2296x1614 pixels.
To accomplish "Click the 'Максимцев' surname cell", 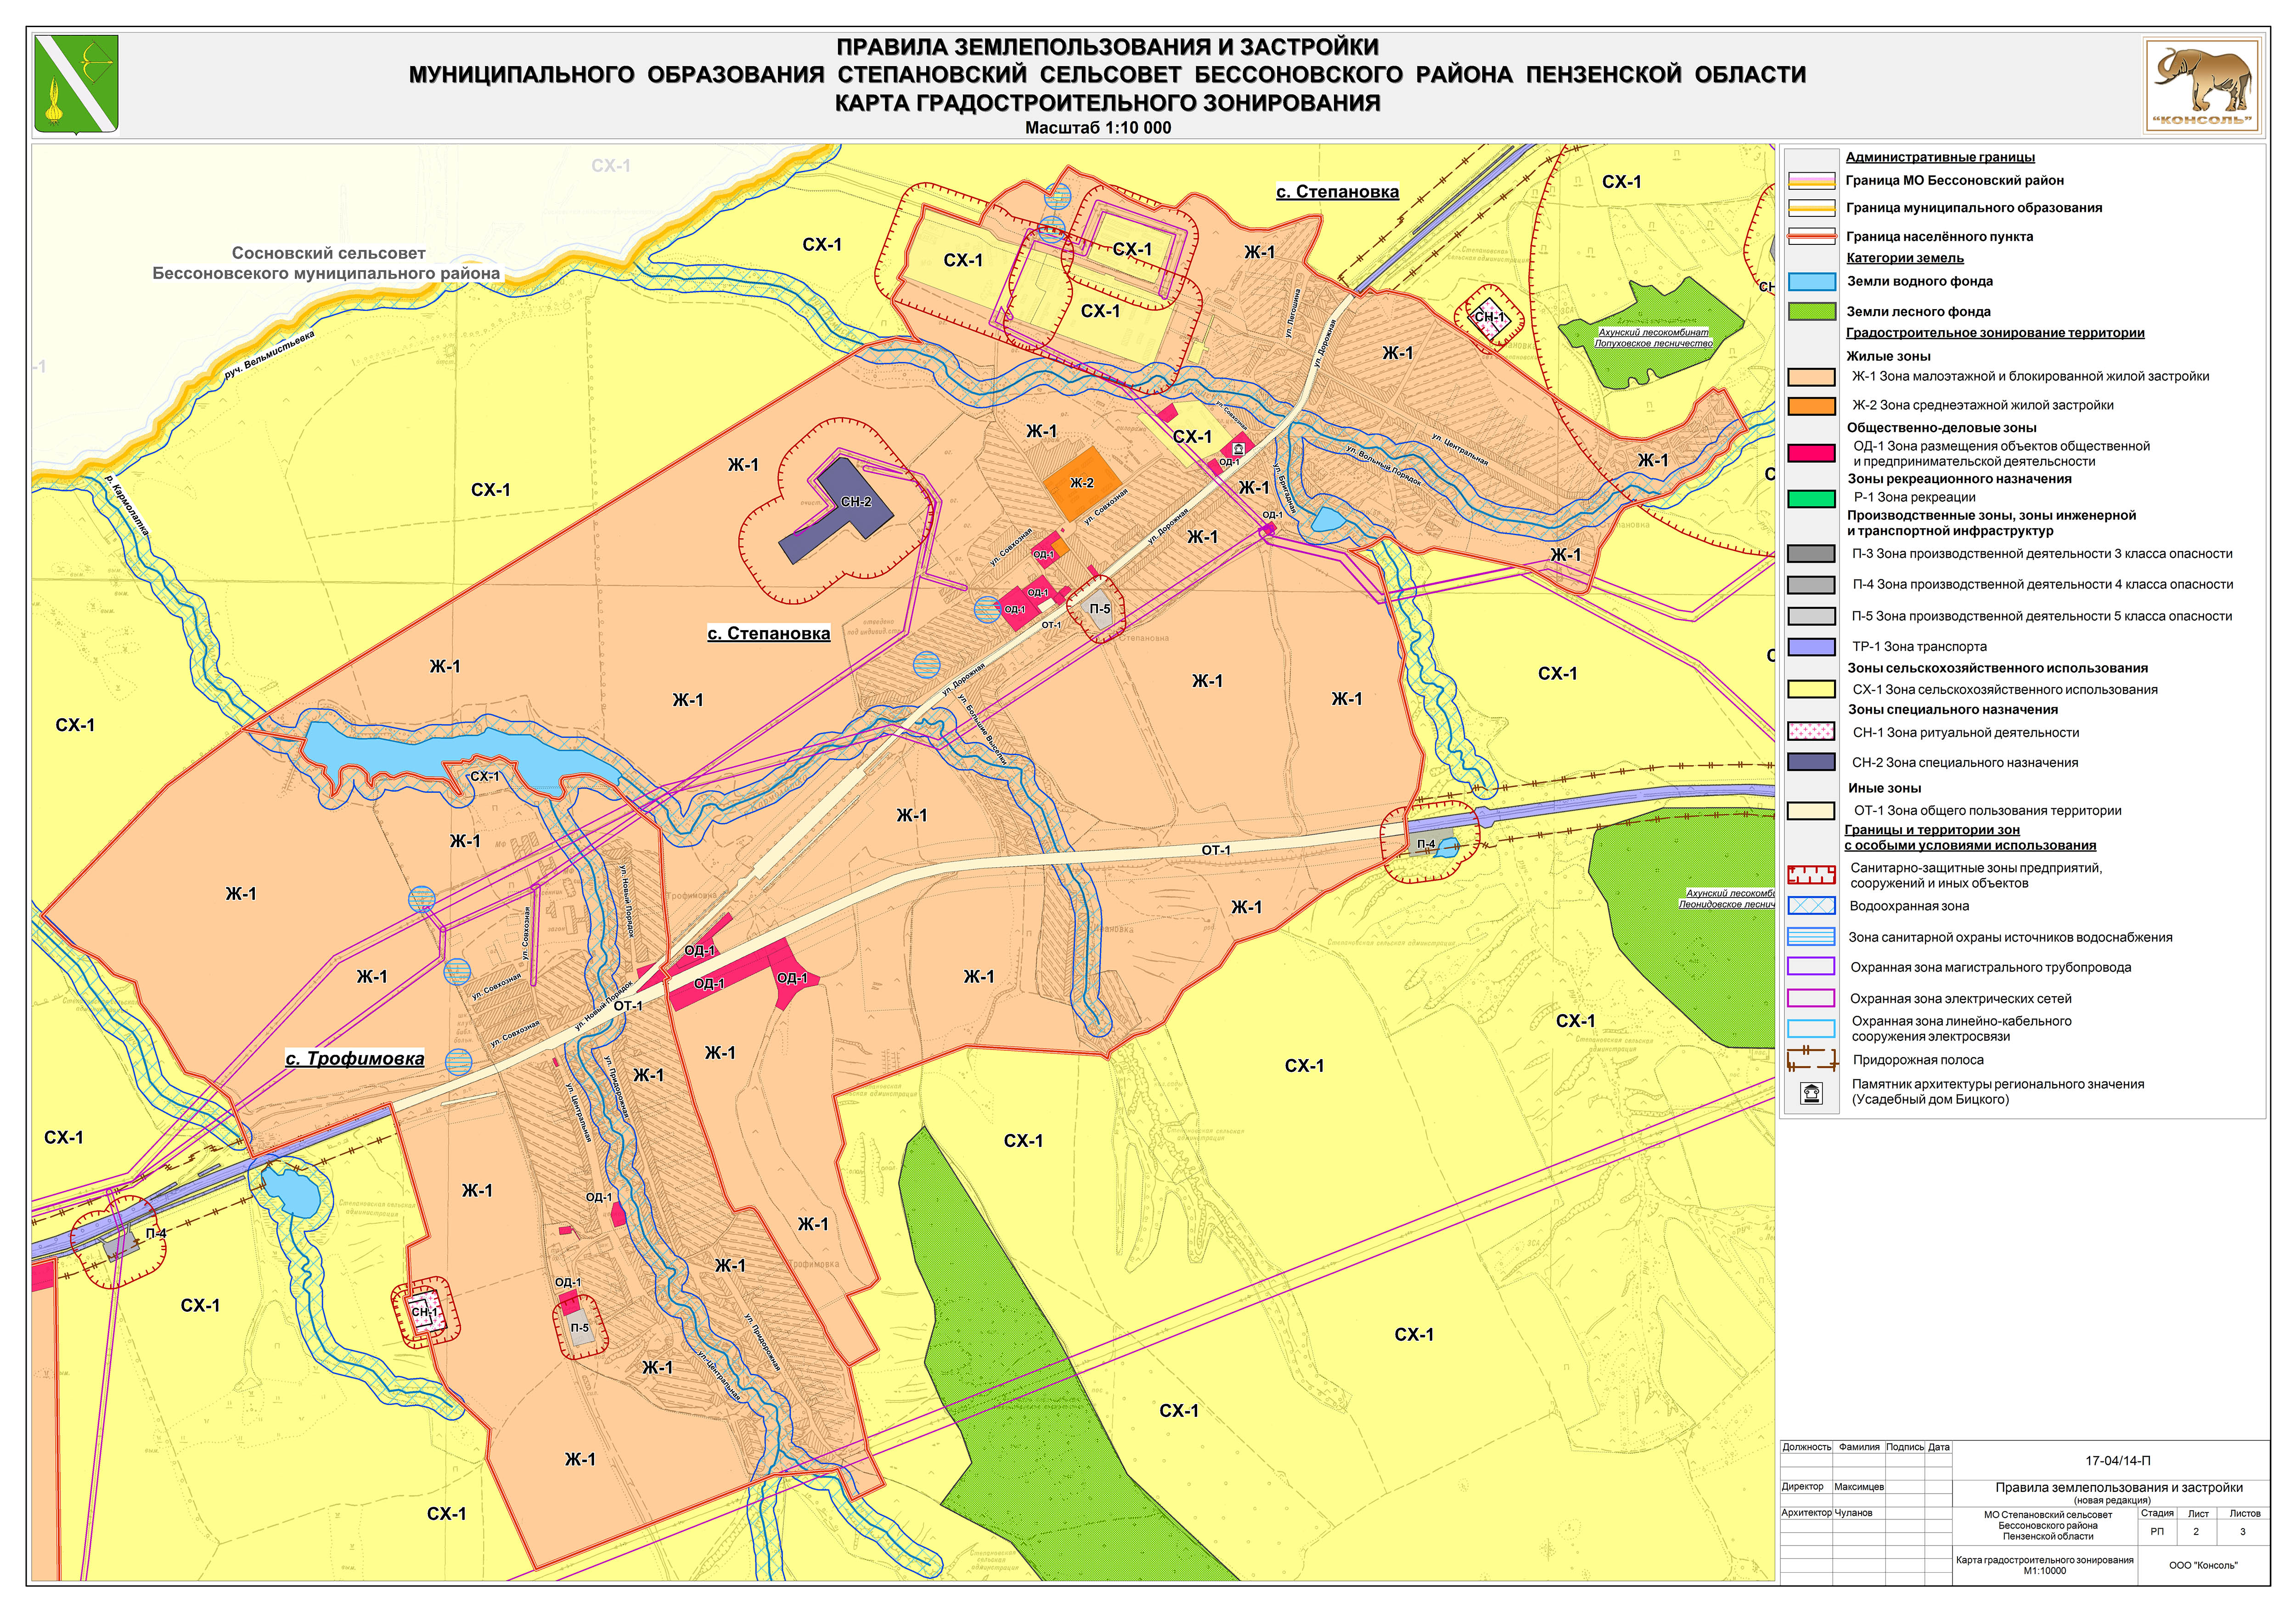I will (x=1859, y=1487).
